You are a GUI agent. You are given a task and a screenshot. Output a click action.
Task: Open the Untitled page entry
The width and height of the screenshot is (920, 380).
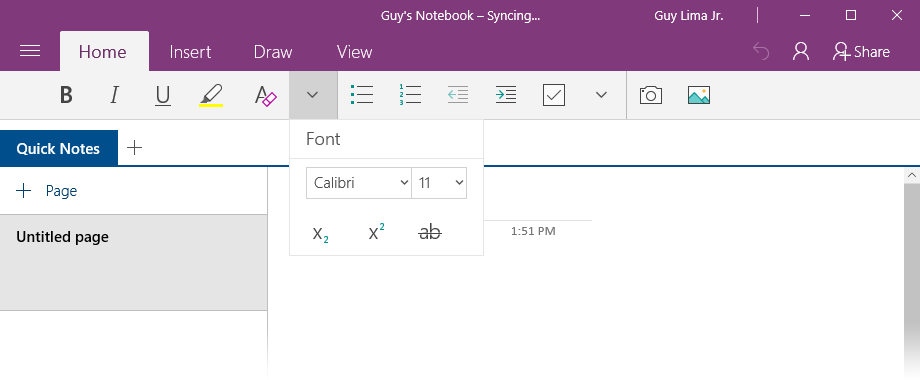[134, 262]
